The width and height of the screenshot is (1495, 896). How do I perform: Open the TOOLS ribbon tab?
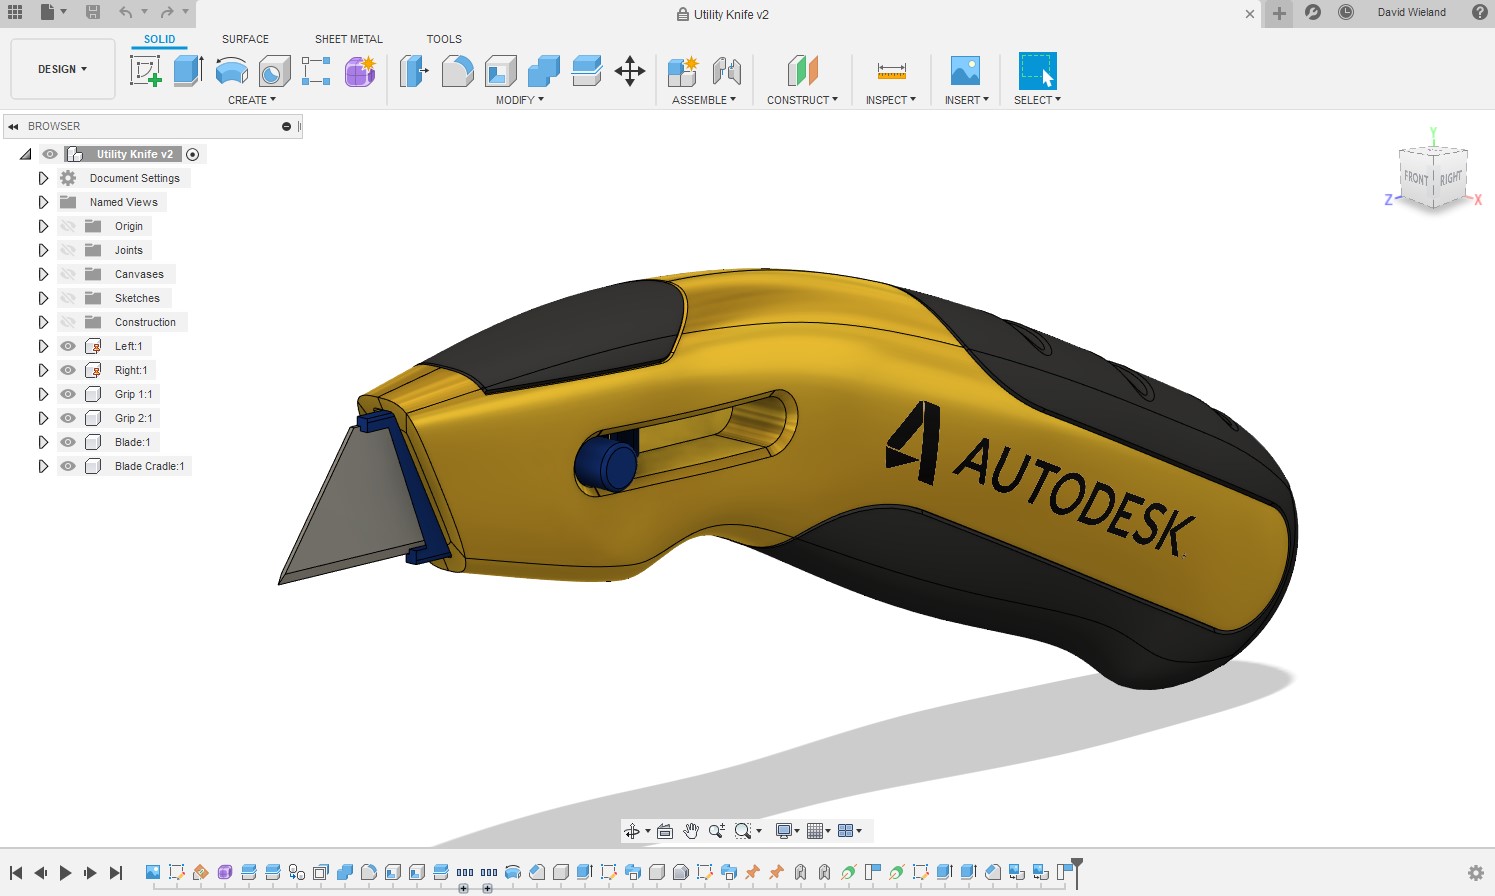[x=443, y=38]
